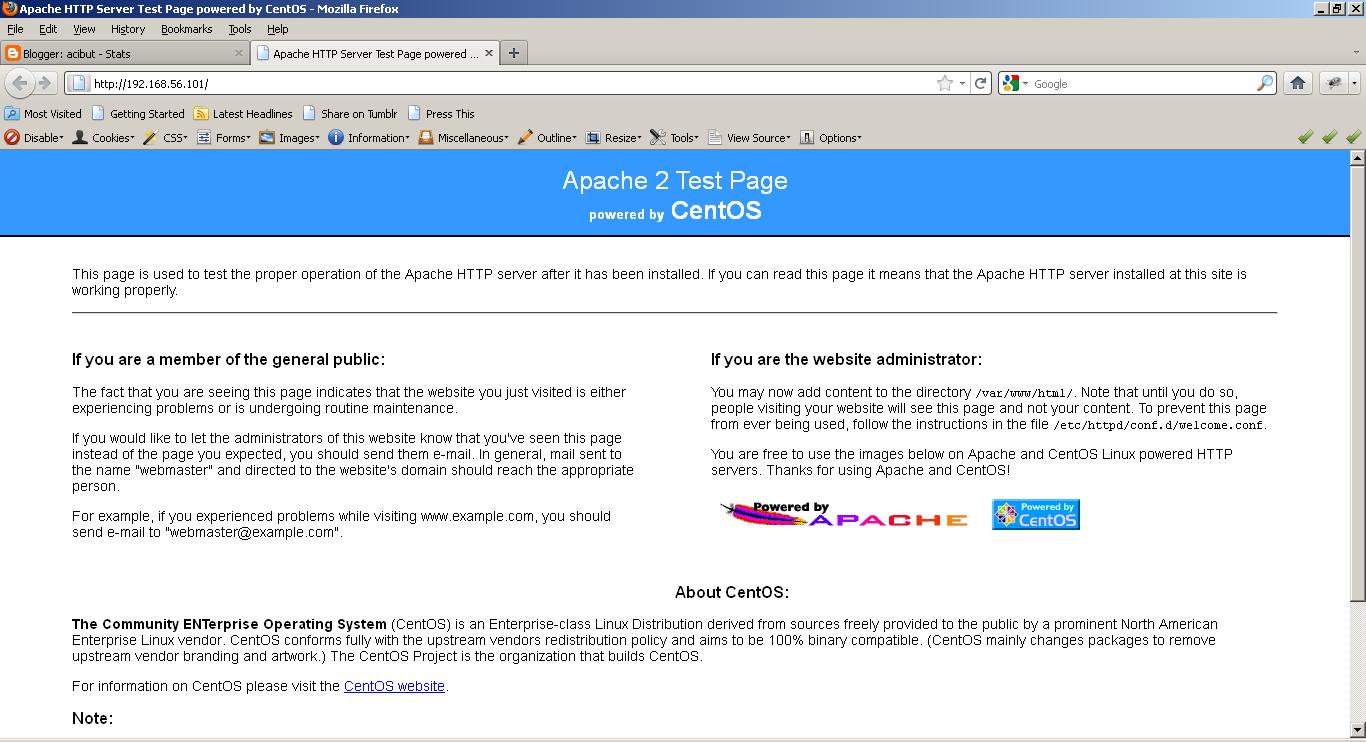Click the add-on icon right of Home button
The width and height of the screenshot is (1366, 742).
click(1333, 84)
